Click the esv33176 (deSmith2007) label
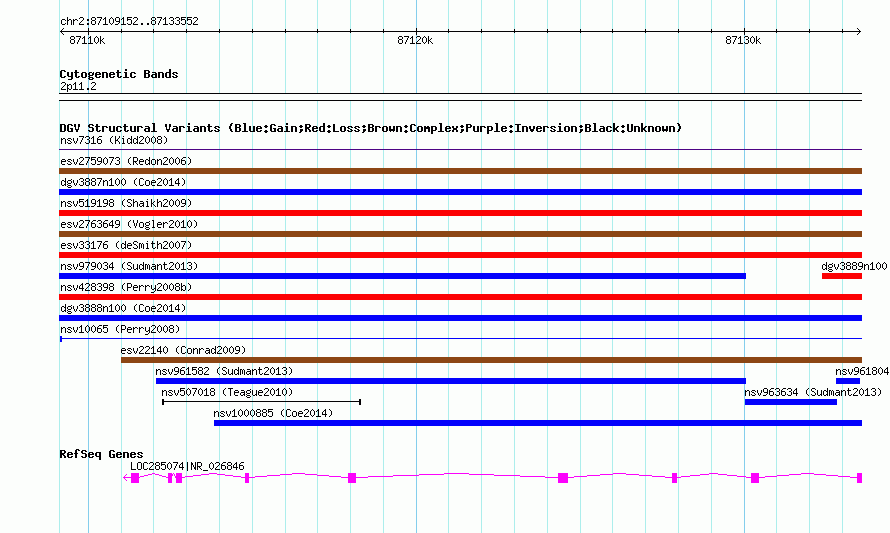Image resolution: width=890 pixels, height=533 pixels. point(126,245)
